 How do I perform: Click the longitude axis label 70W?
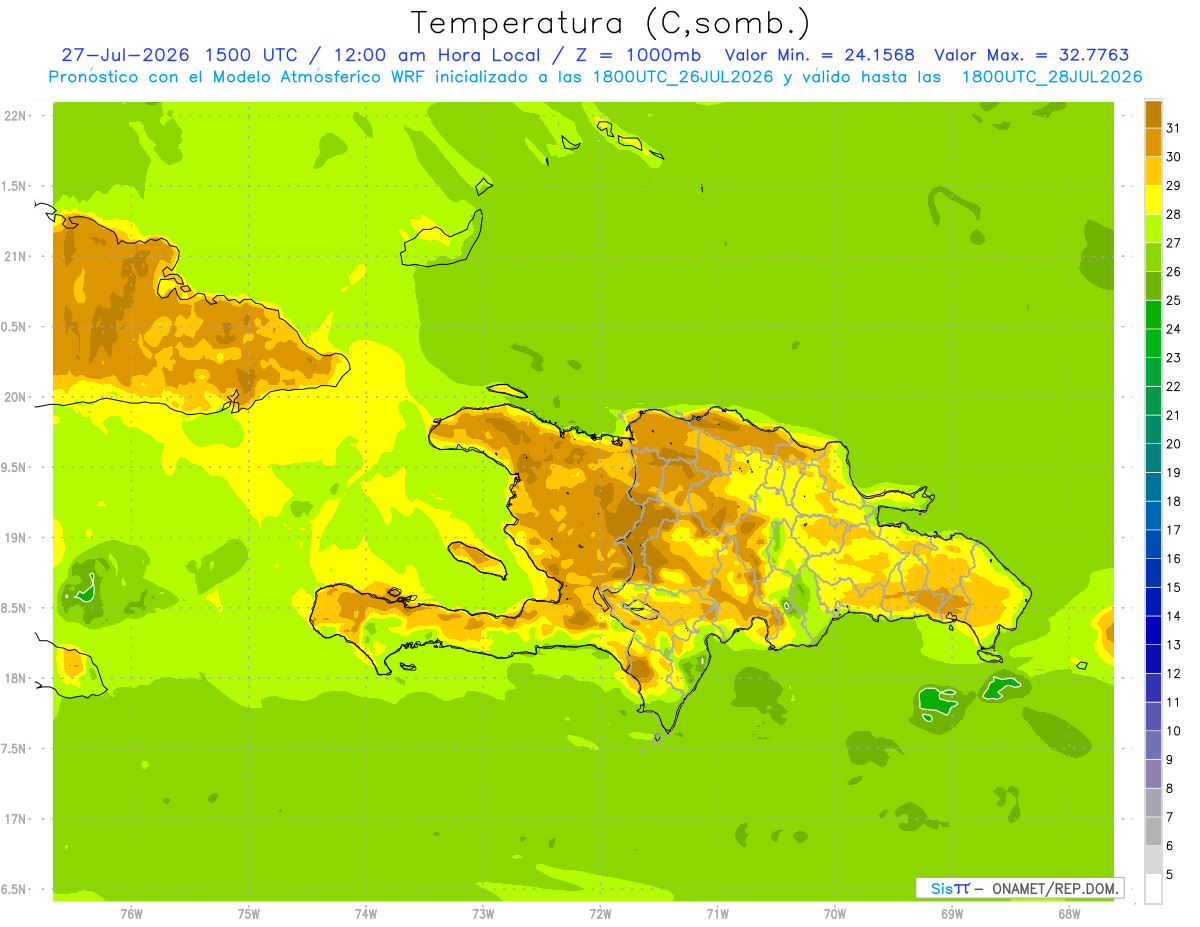pyautogui.click(x=835, y=914)
